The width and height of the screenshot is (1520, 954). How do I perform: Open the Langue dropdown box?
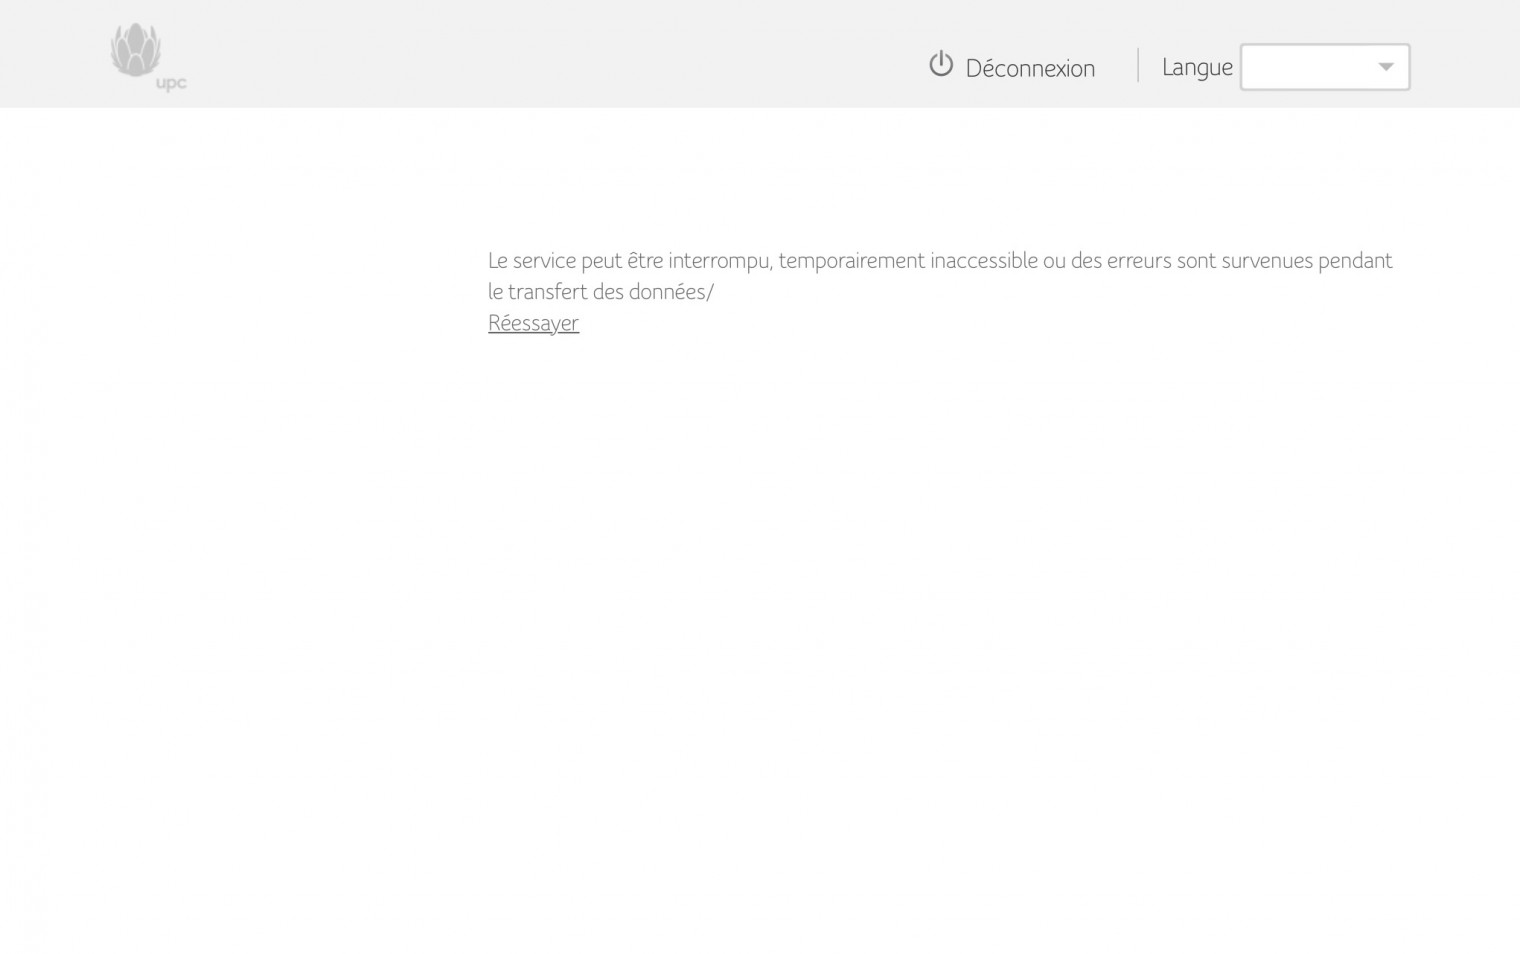1324,67
